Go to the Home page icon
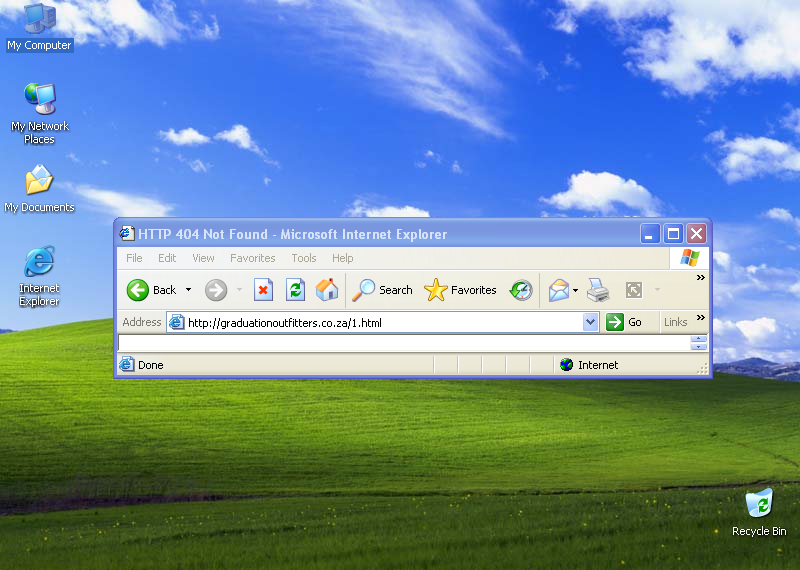The width and height of the screenshot is (800, 570). point(327,290)
